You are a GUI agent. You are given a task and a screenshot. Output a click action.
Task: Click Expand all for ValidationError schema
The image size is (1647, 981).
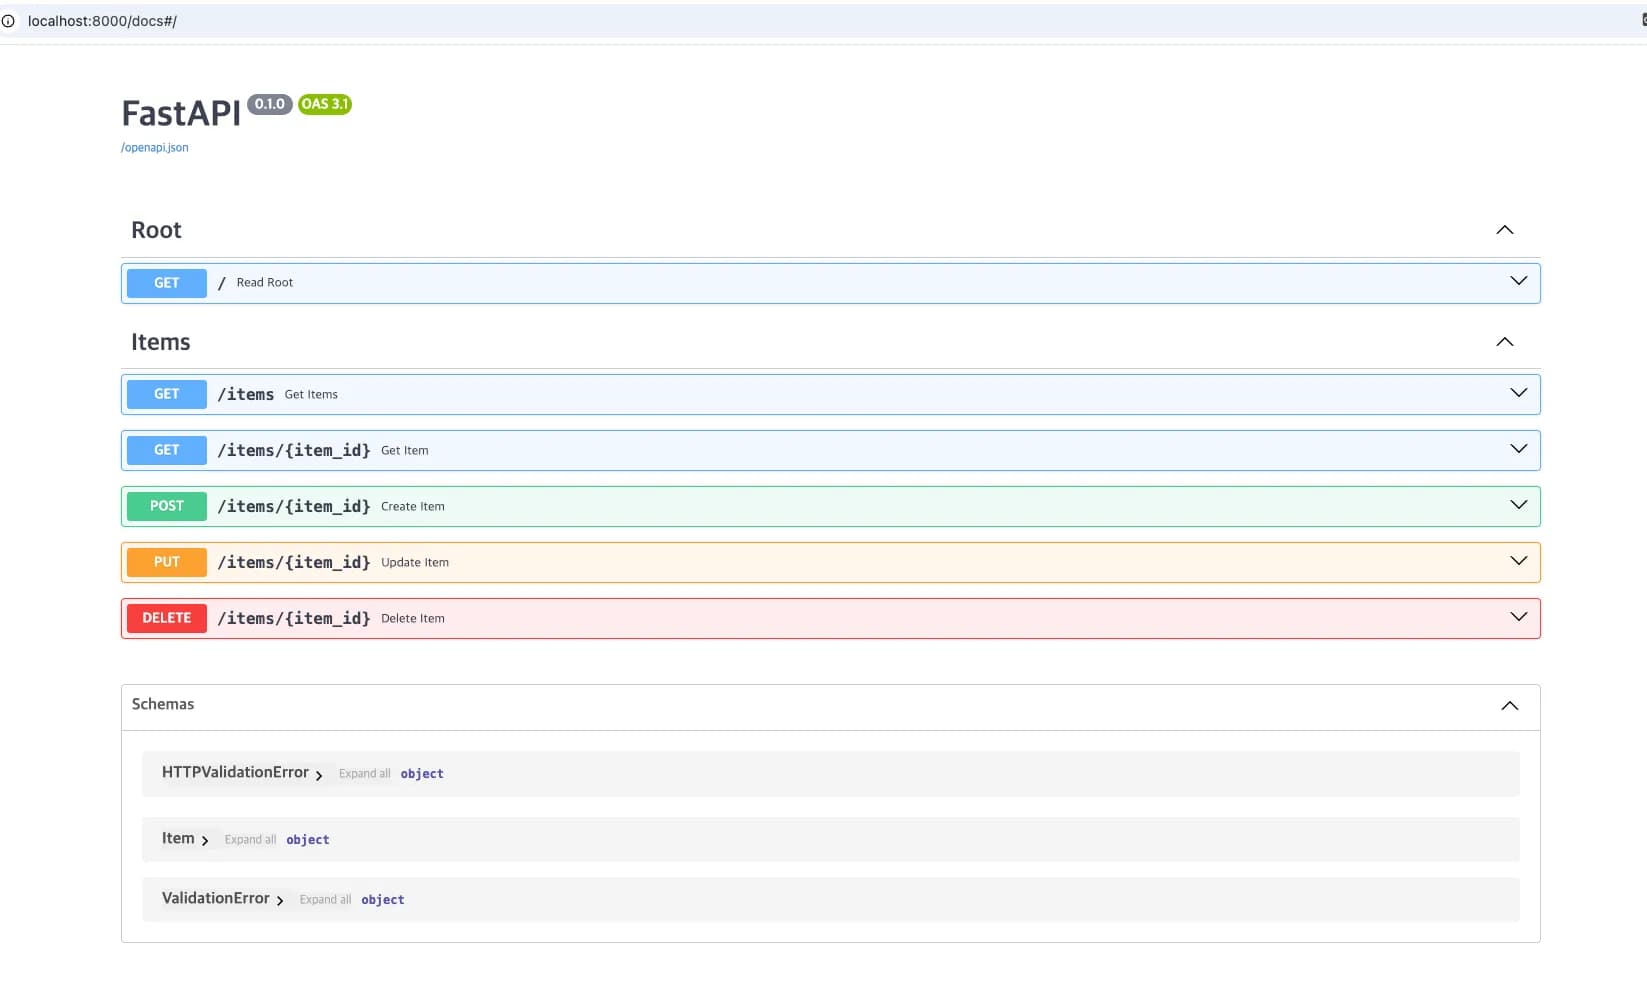325,900
